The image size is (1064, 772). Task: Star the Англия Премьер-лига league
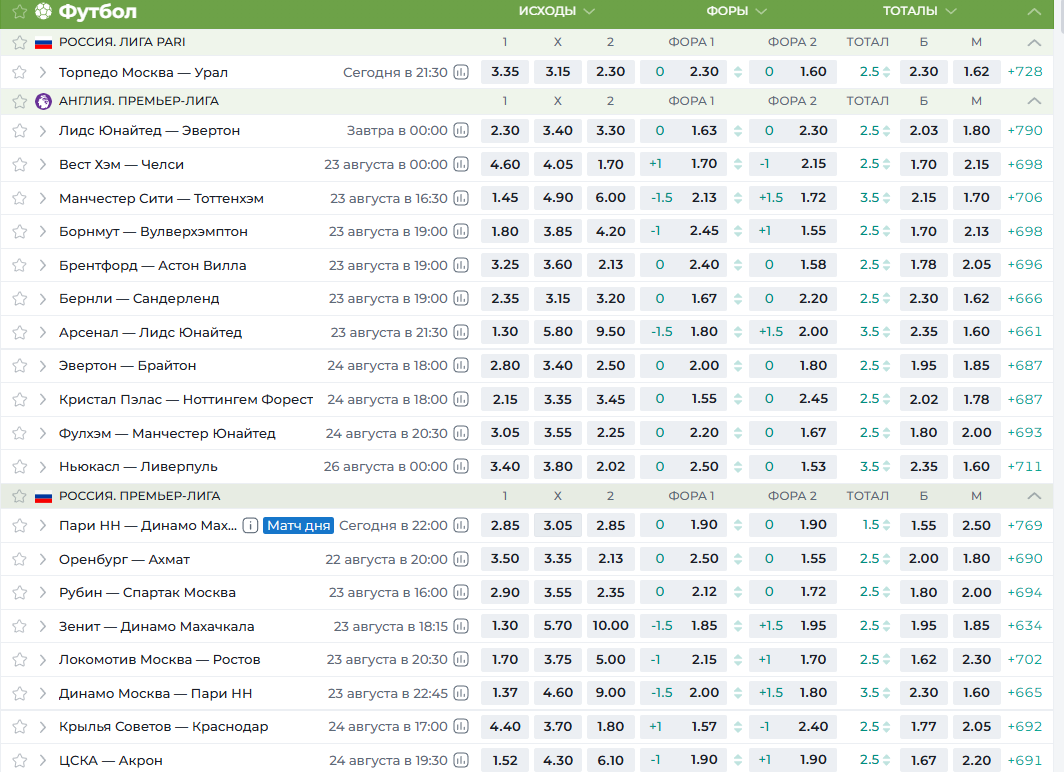20,101
